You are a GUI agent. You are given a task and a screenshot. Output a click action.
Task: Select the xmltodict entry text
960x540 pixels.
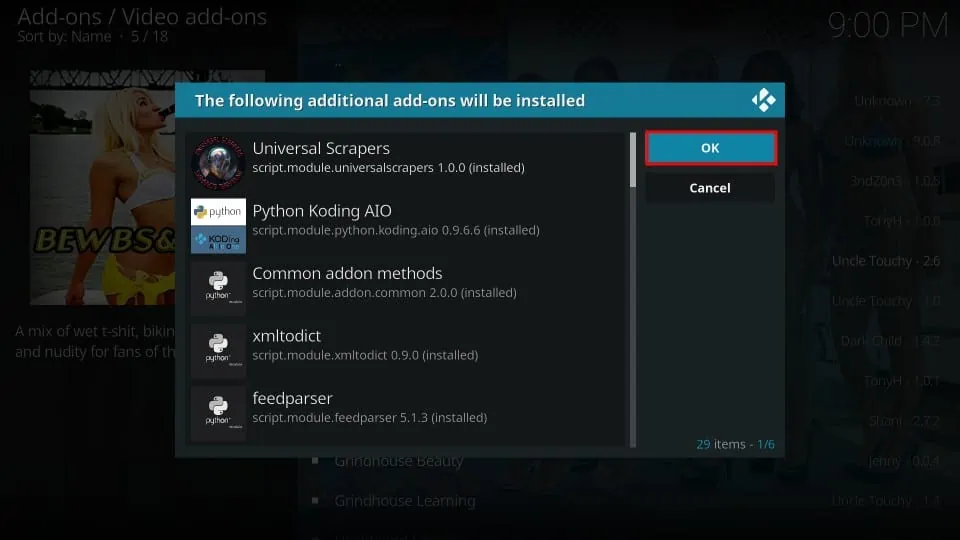(x=287, y=336)
